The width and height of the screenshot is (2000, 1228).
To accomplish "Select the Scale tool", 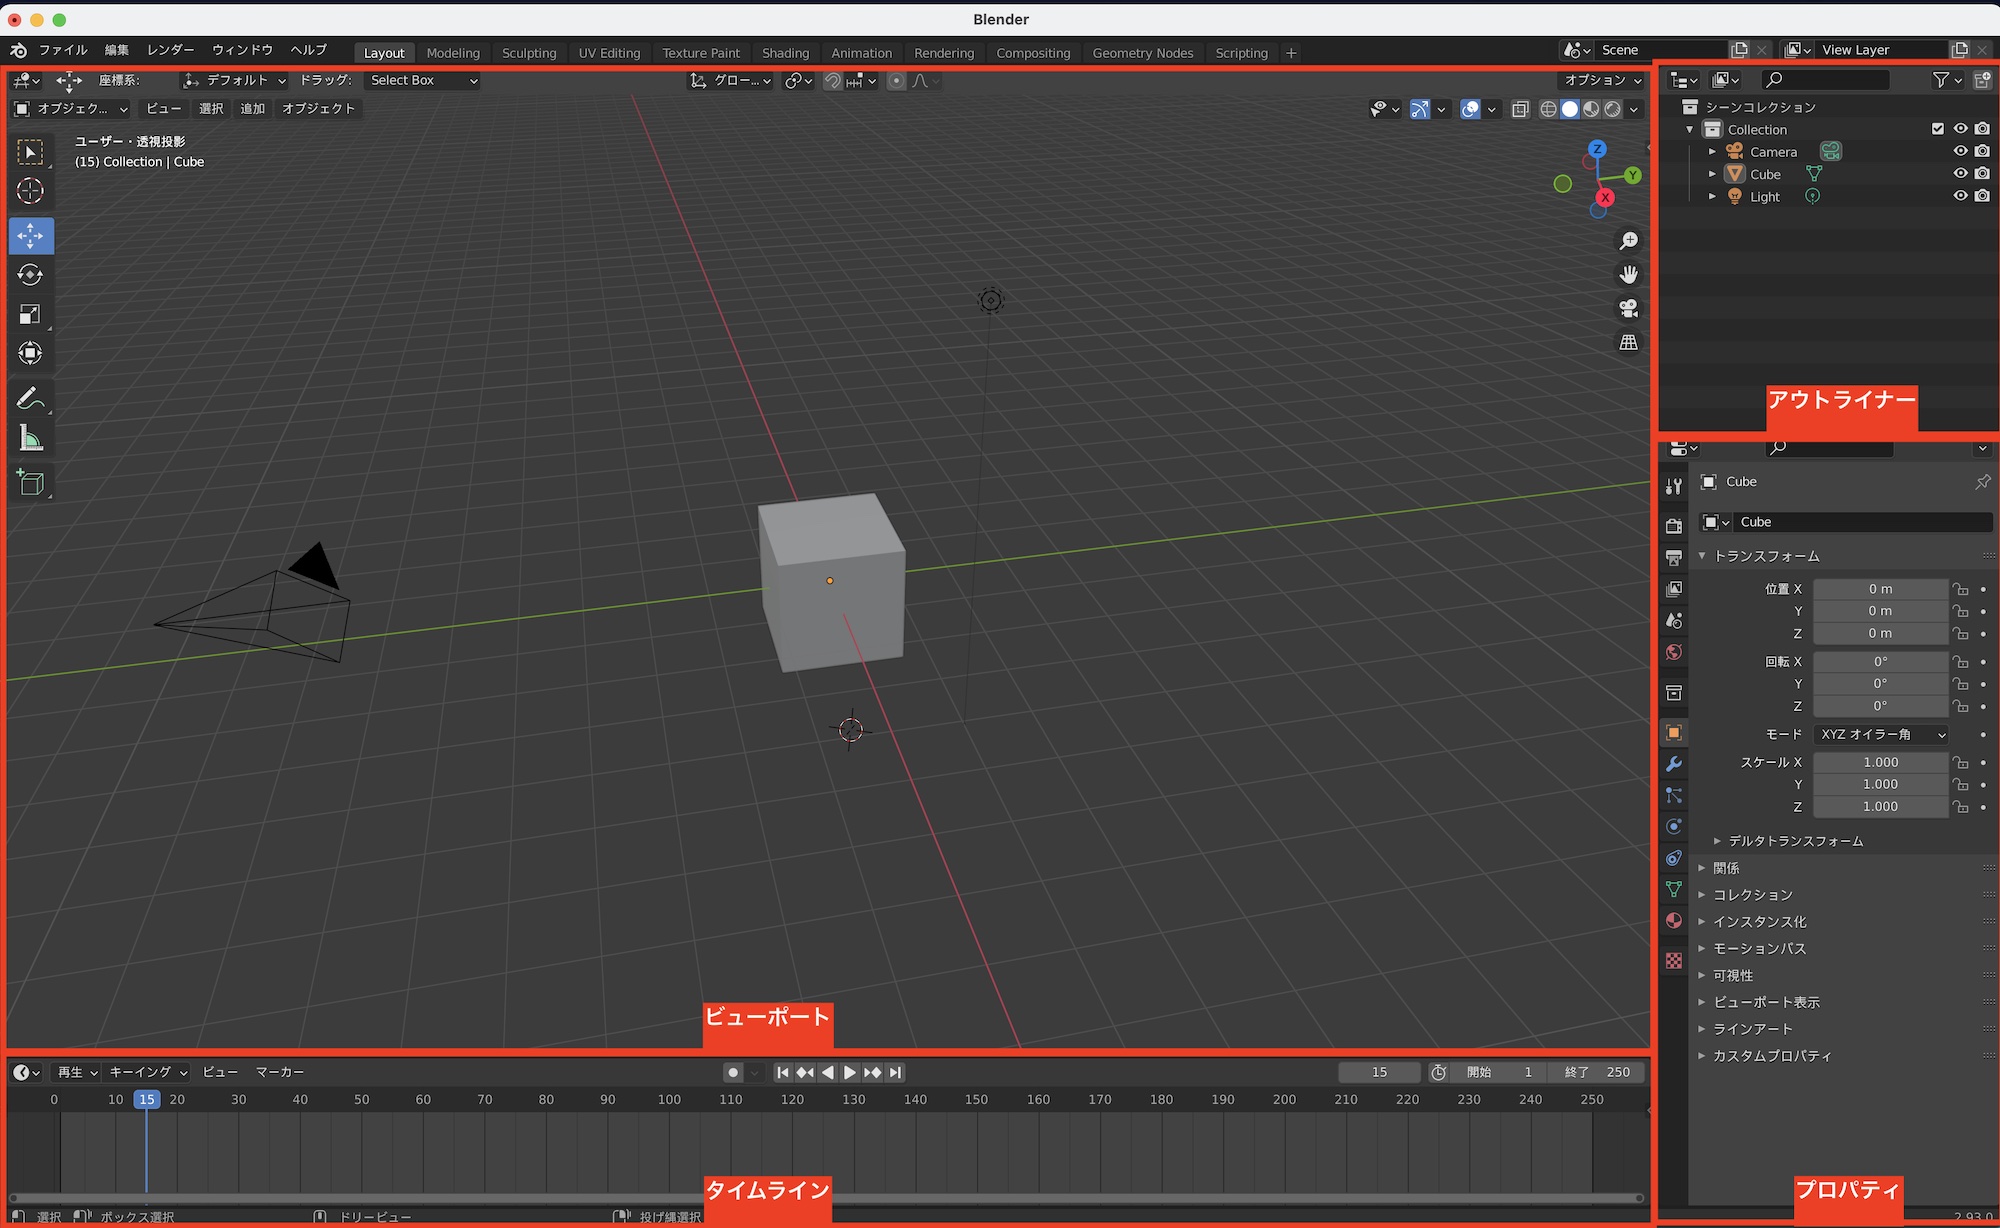I will pyautogui.click(x=30, y=315).
